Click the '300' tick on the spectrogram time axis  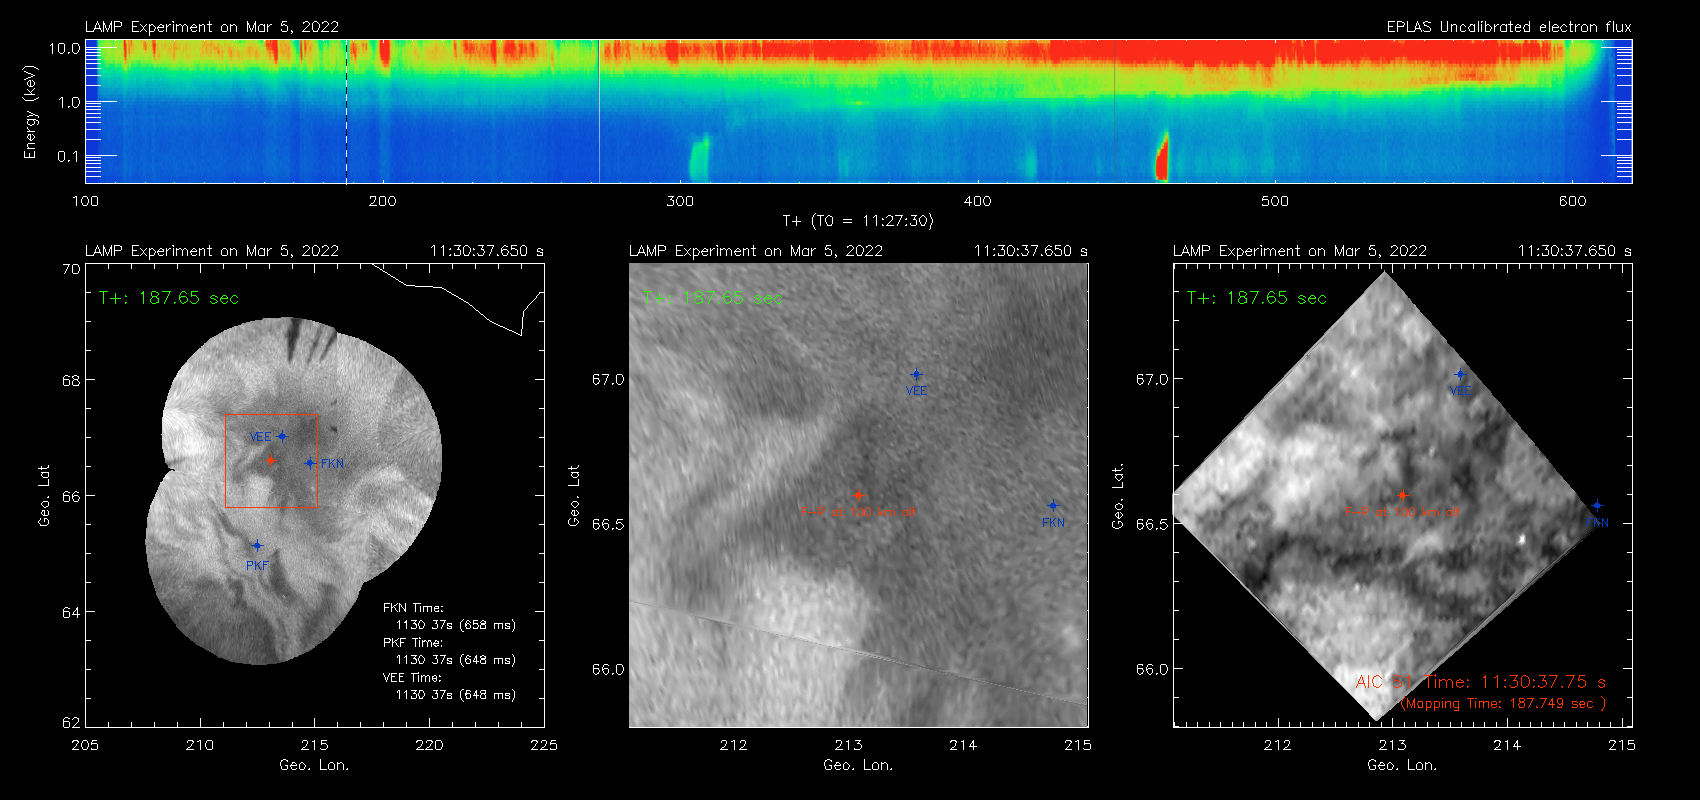pyautogui.click(x=680, y=201)
